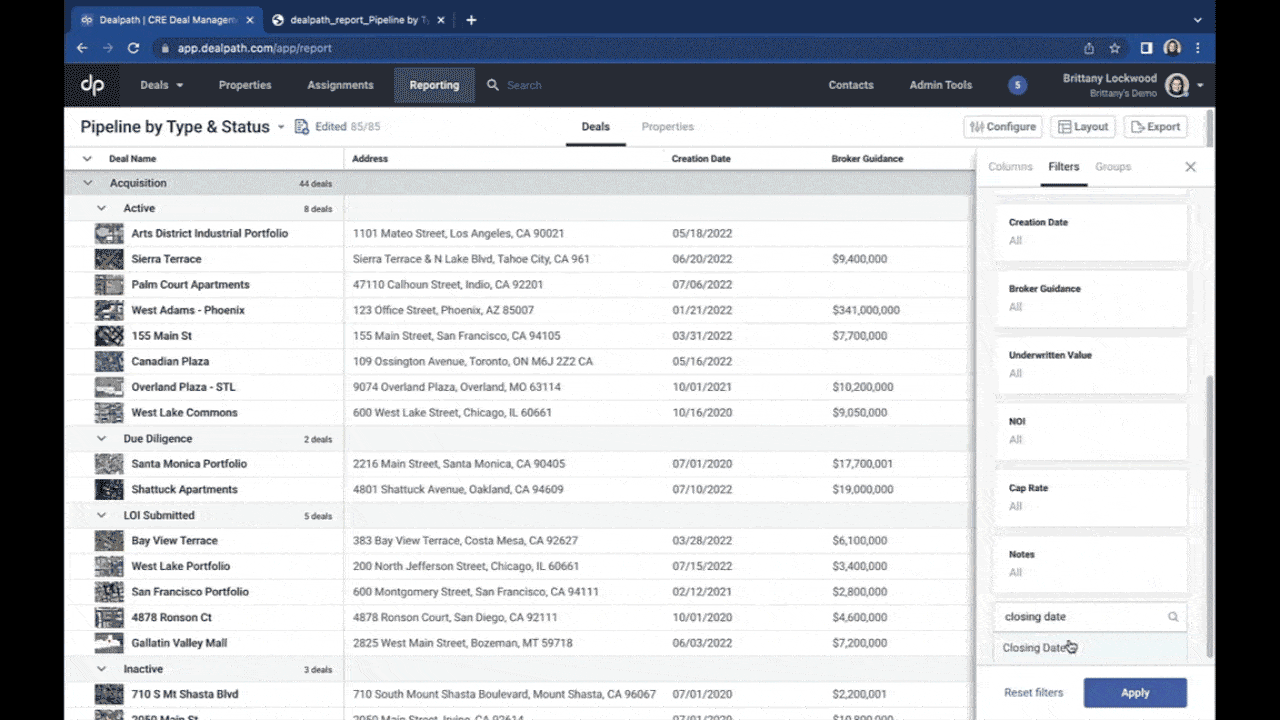Screen dimensions: 1280x720
Task: Switch to the Properties report tab
Action: [668, 127]
